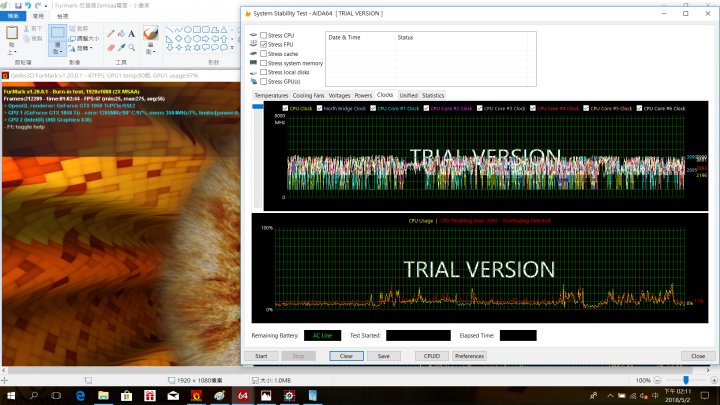The height and width of the screenshot is (405, 720).
Task: Click the Crop icon in Paint
Action: [x=72, y=28]
